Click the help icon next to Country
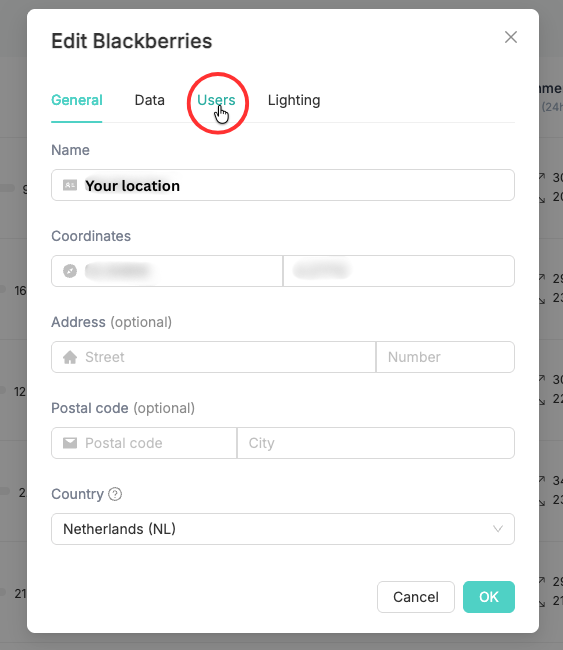Viewport: 563px width, 650px height. point(115,494)
